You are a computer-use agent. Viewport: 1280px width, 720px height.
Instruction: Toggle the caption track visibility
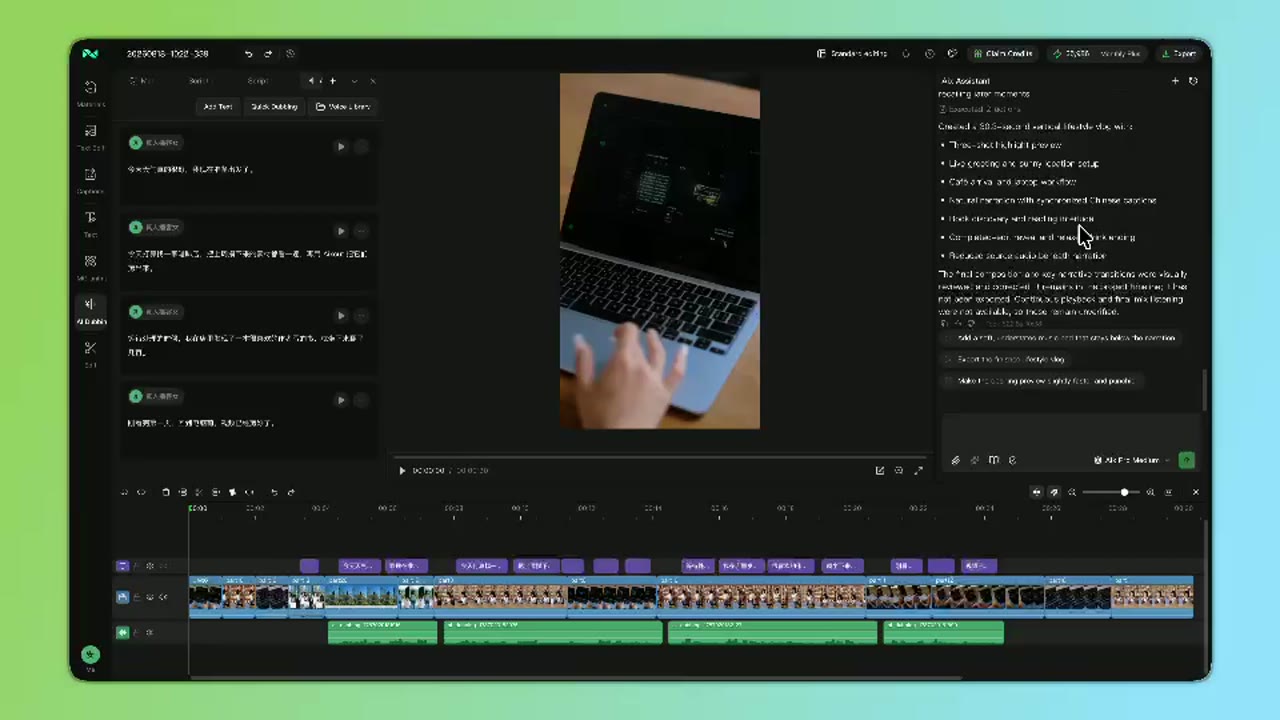150,566
